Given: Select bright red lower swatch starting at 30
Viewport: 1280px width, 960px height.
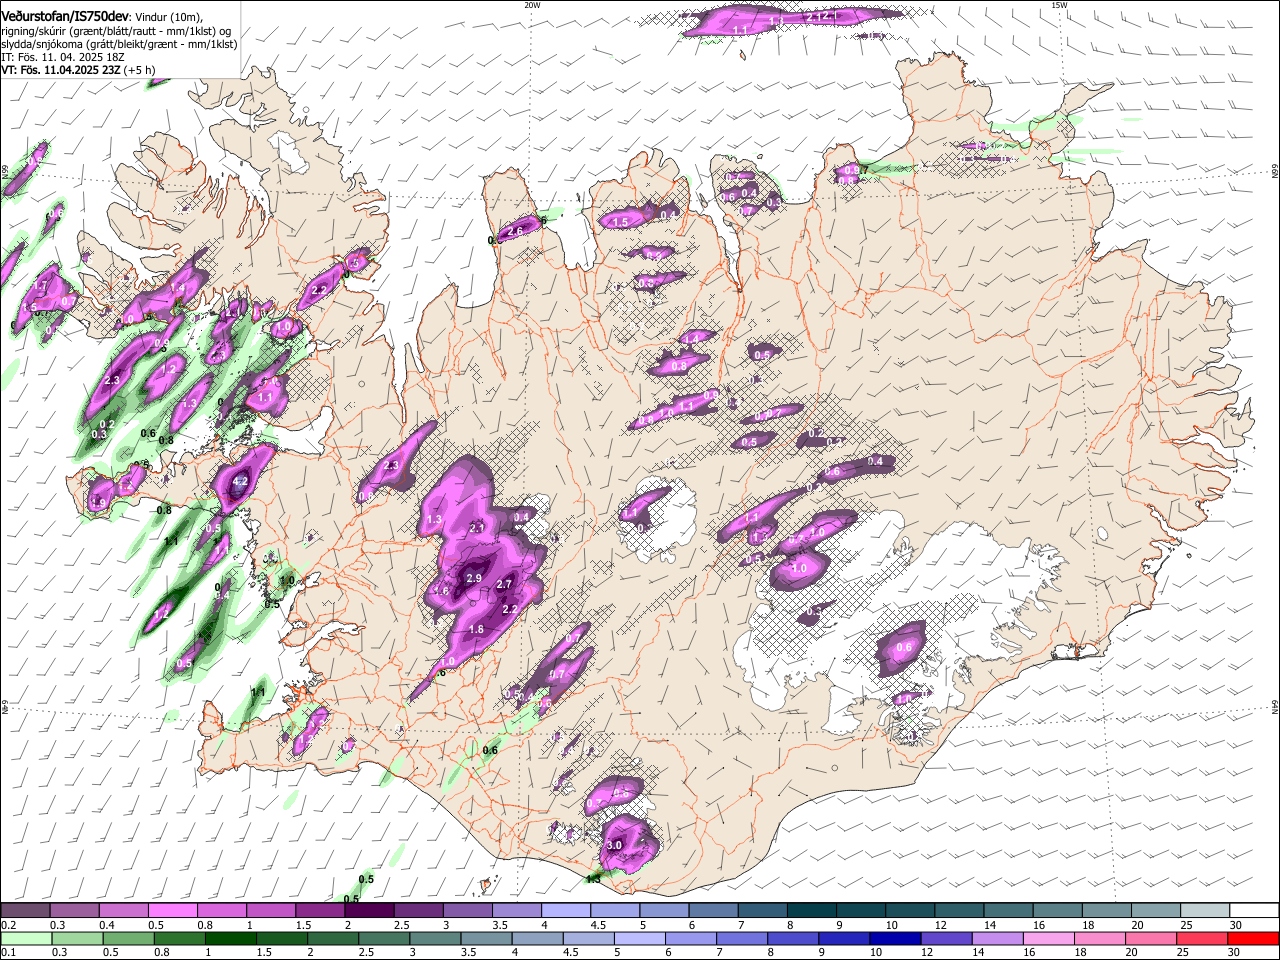Looking at the screenshot, I should pyautogui.click(x=1253, y=938).
